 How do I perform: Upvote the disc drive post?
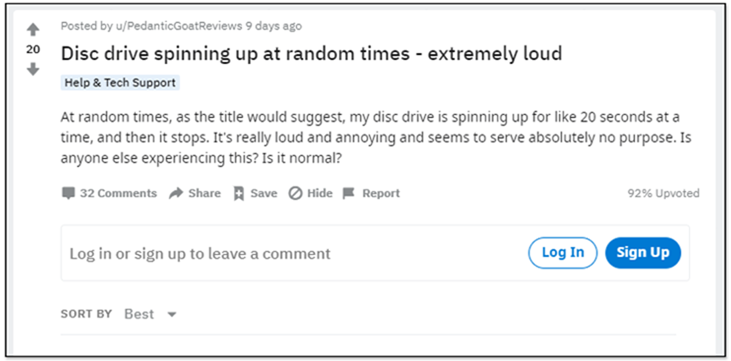click(x=33, y=30)
